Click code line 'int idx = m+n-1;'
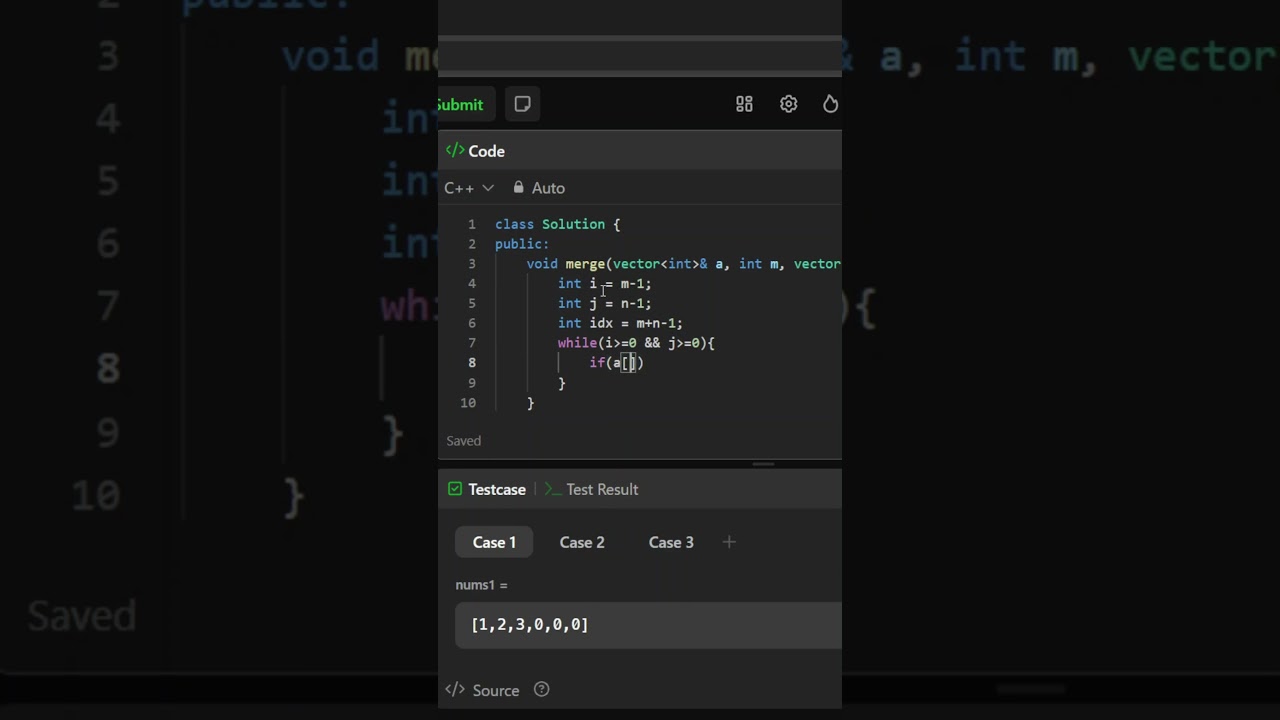1280x720 pixels. (x=620, y=323)
